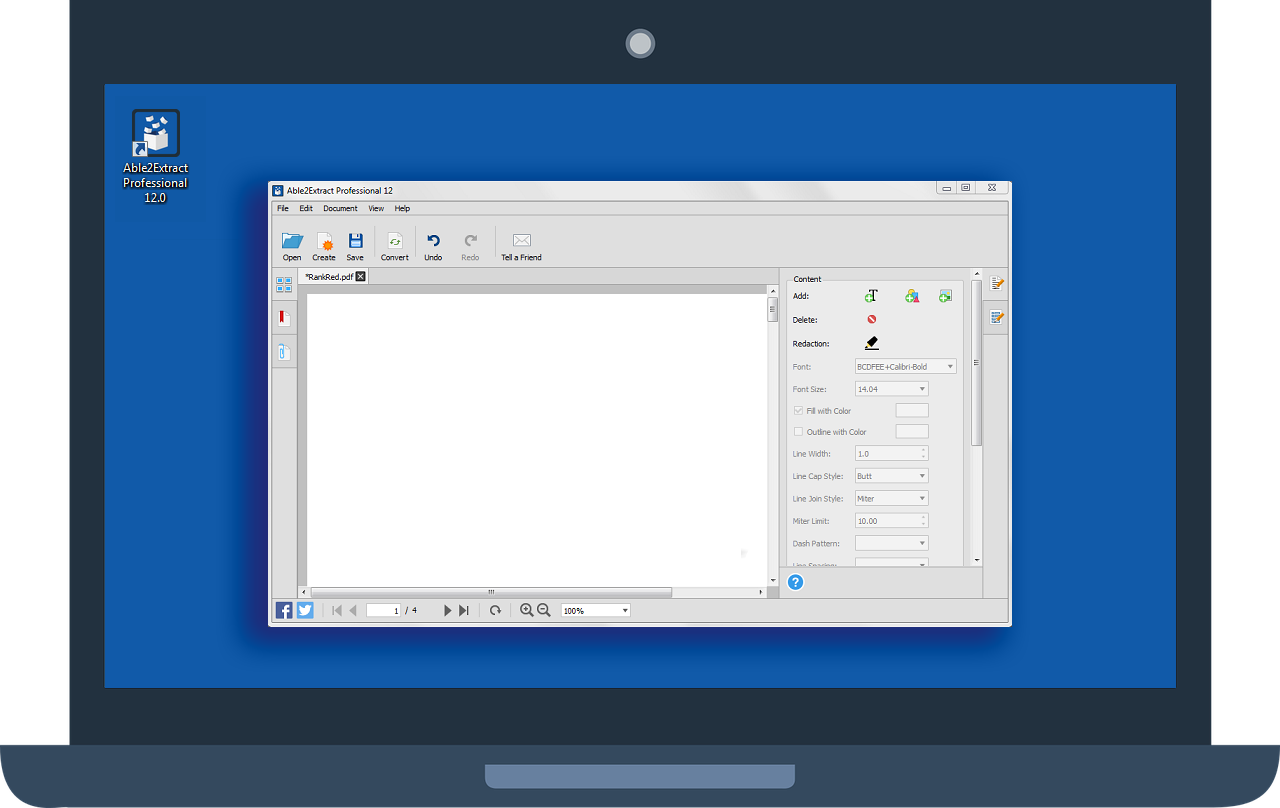Click the Outline with Color swatch
The image size is (1280, 808).
[911, 432]
